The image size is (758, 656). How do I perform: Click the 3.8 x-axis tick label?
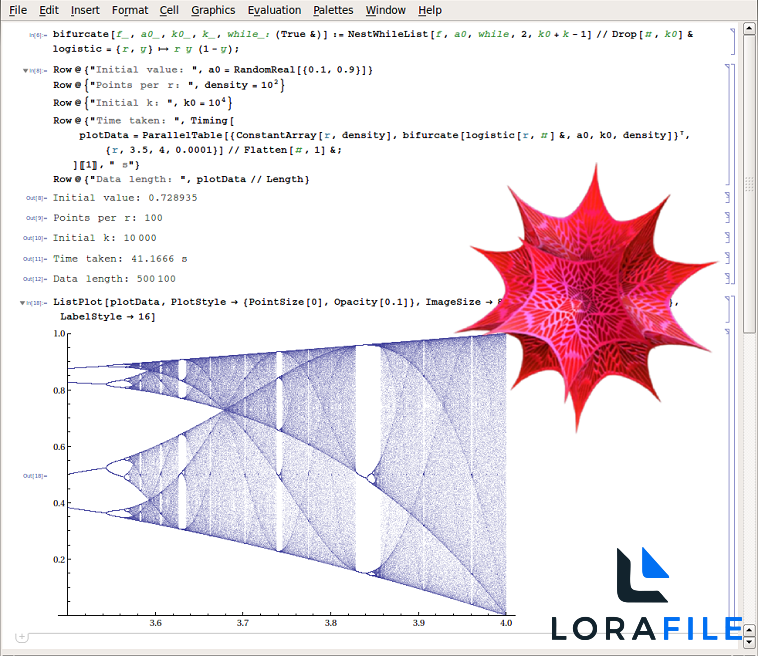click(331, 623)
